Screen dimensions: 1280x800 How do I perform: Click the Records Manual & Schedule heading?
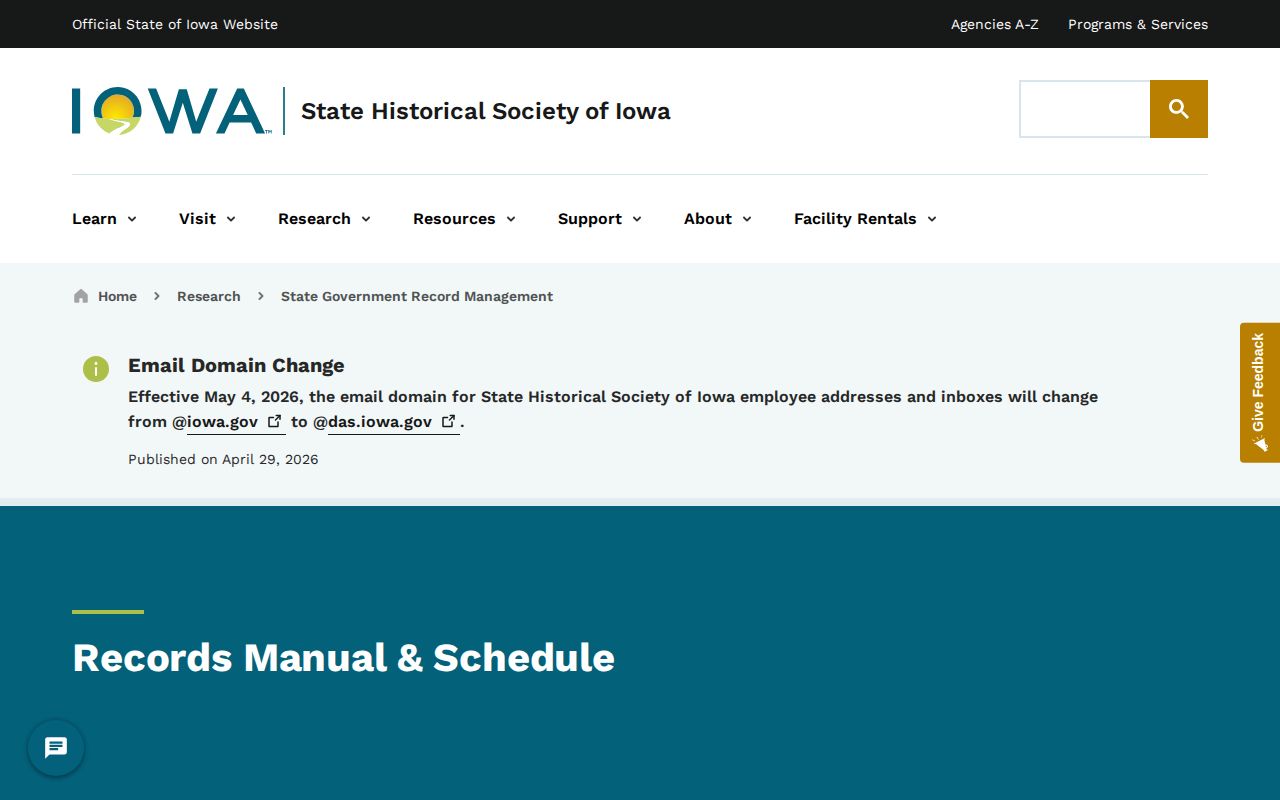pyautogui.click(x=344, y=658)
